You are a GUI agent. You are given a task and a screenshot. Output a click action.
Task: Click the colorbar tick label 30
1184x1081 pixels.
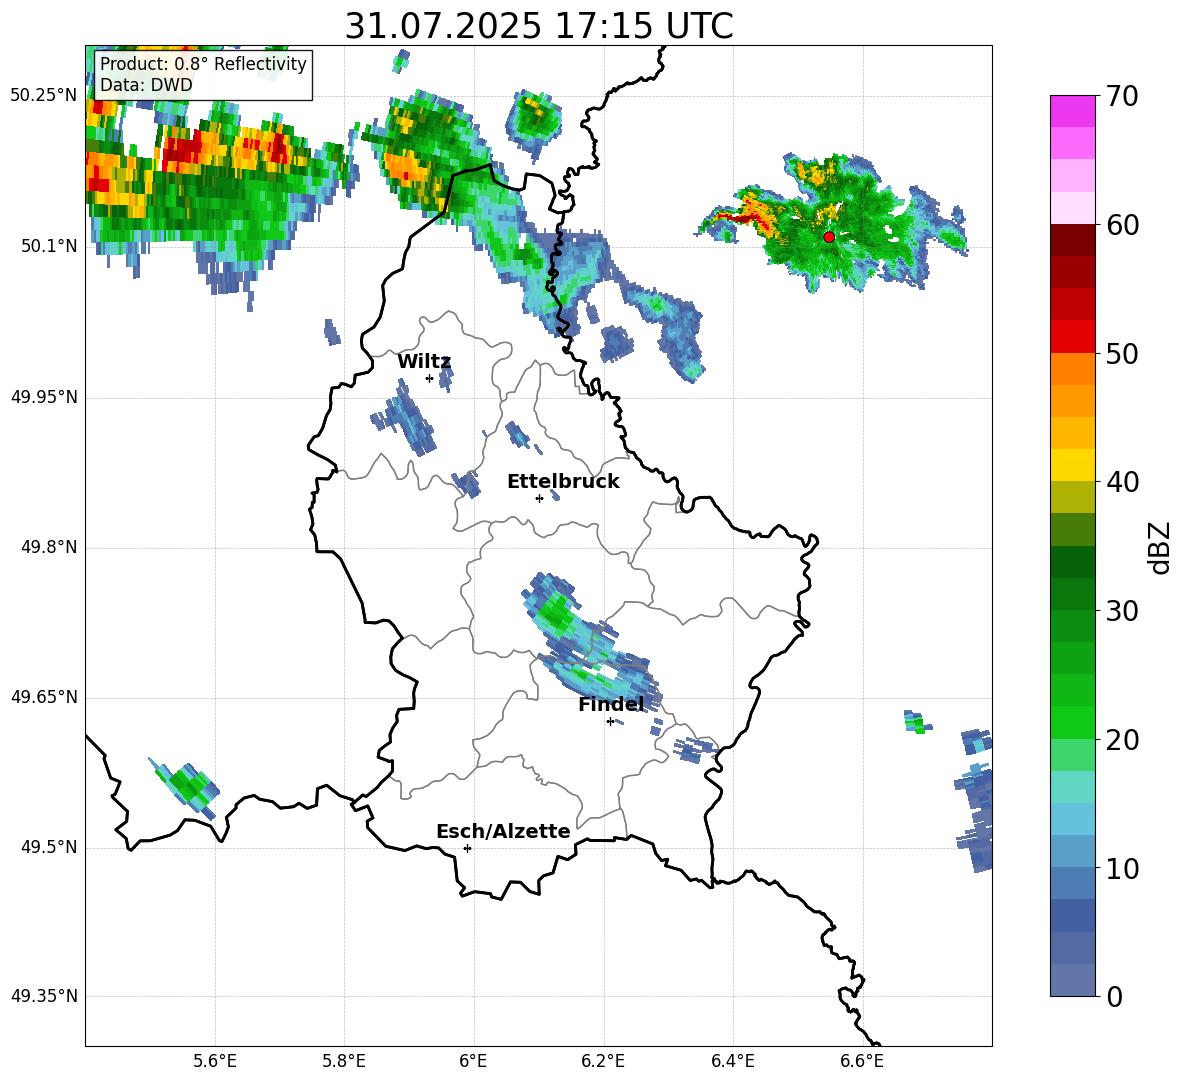pyautogui.click(x=1123, y=611)
